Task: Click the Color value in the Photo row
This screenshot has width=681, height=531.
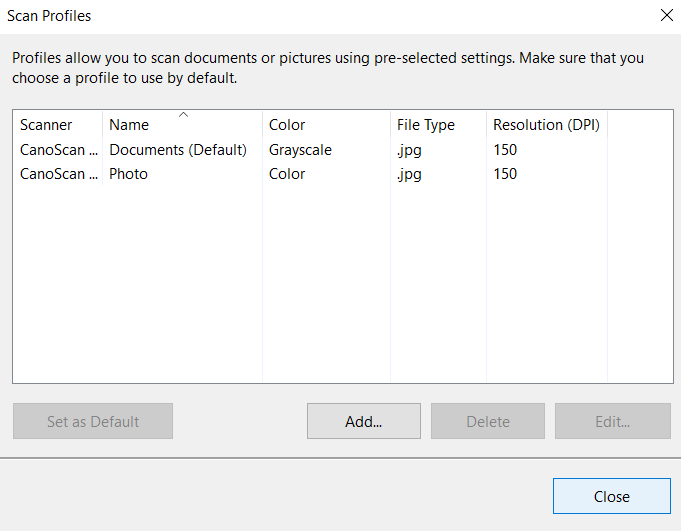Action: (x=287, y=174)
